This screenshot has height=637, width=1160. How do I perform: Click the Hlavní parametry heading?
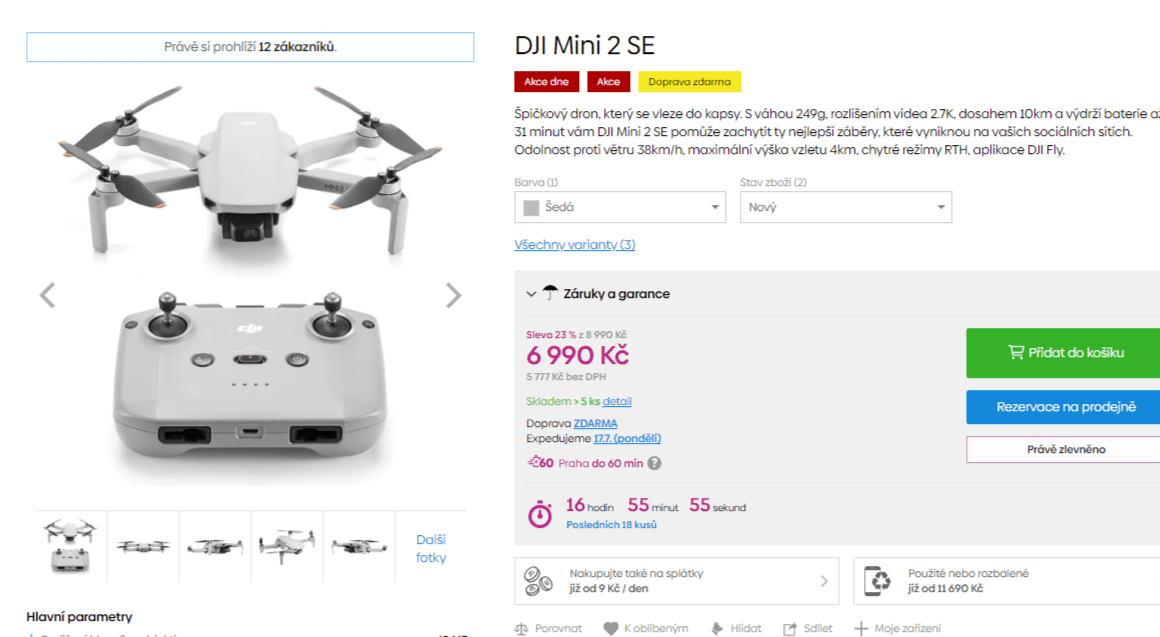pyautogui.click(x=79, y=616)
